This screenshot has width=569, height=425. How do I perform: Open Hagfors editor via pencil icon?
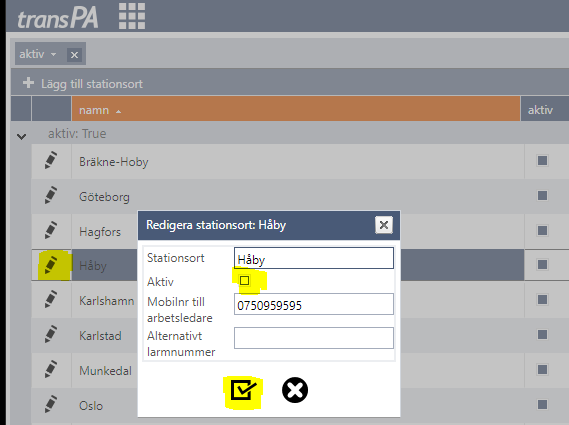click(x=50, y=230)
